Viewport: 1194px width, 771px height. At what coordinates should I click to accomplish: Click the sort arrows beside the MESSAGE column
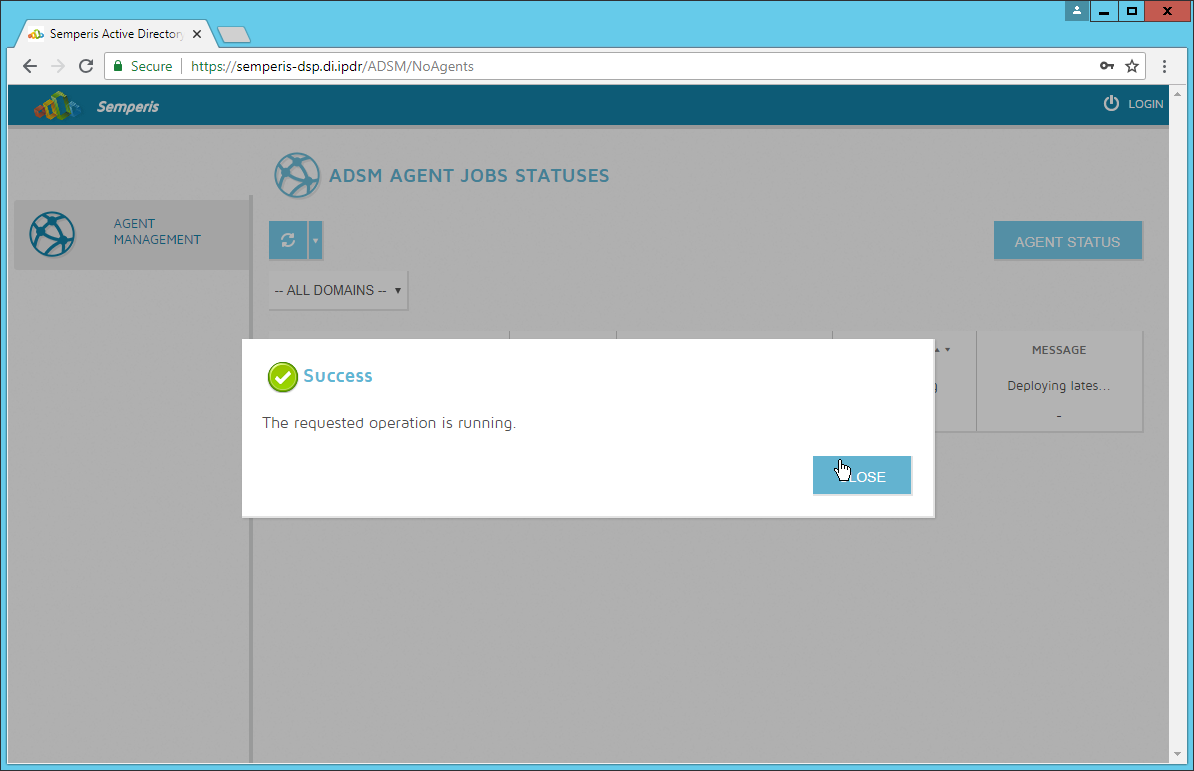(x=942, y=350)
